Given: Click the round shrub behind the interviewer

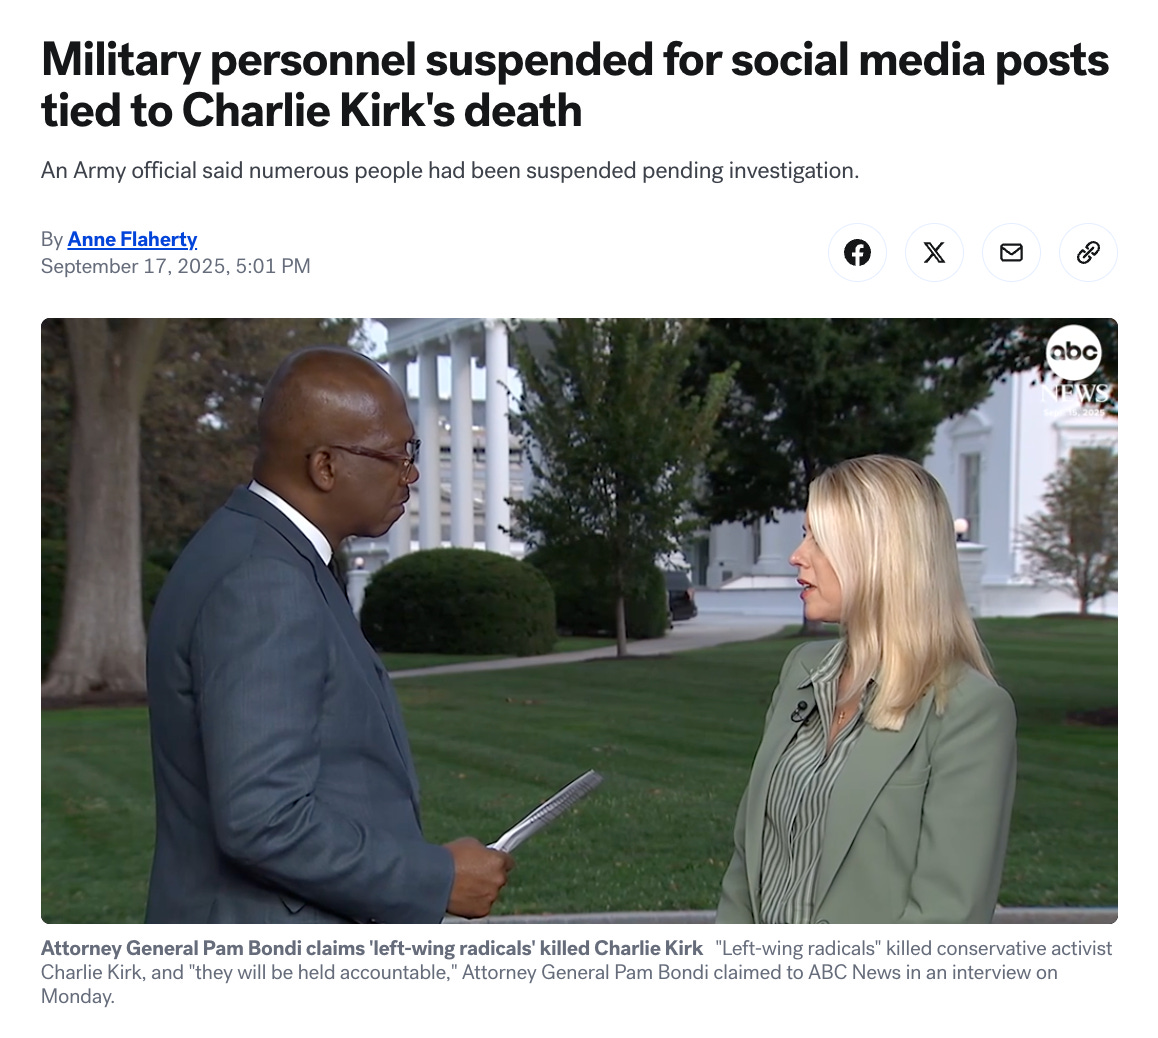Looking at the screenshot, I should [458, 602].
